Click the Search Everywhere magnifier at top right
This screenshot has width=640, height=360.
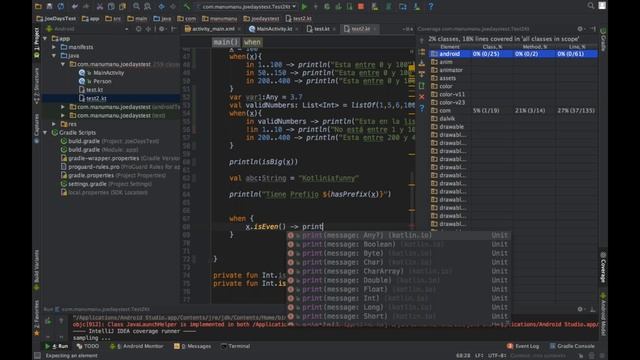[590, 6]
